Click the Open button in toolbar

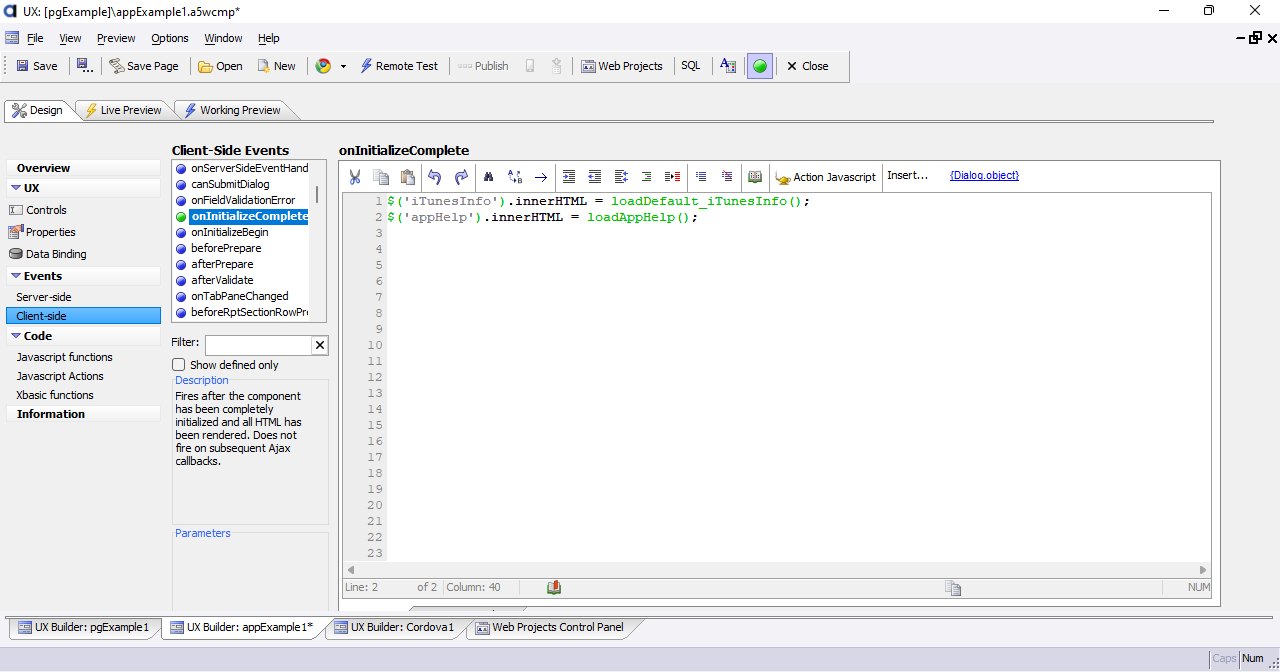point(220,66)
